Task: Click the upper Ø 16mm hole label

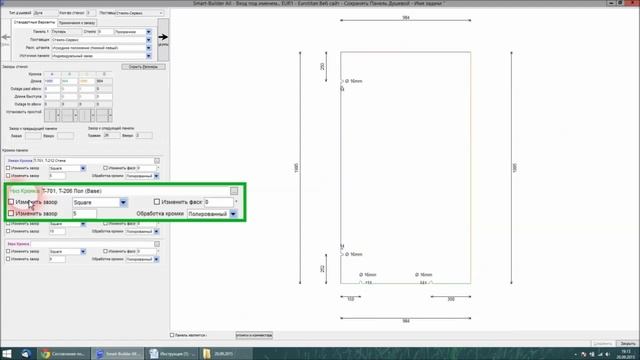Action: [x=353, y=81]
